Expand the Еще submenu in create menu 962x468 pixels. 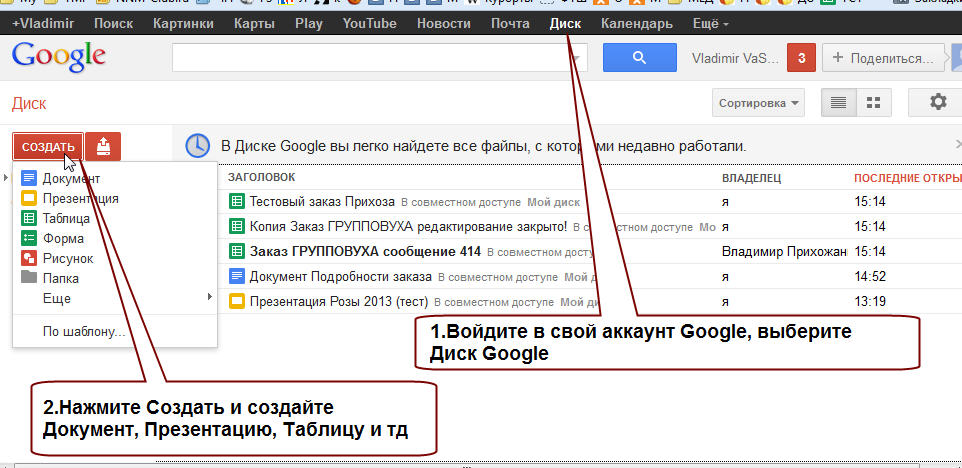point(115,299)
